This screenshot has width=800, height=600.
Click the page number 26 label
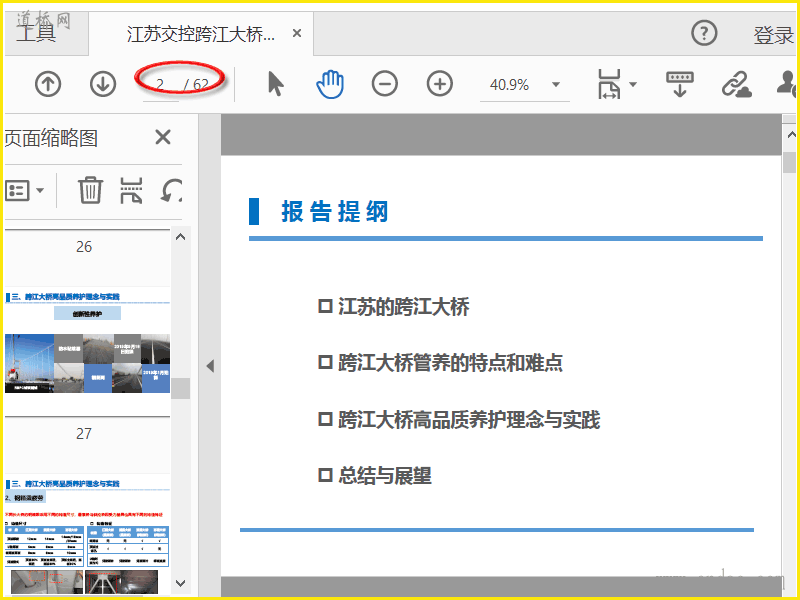pos(84,246)
